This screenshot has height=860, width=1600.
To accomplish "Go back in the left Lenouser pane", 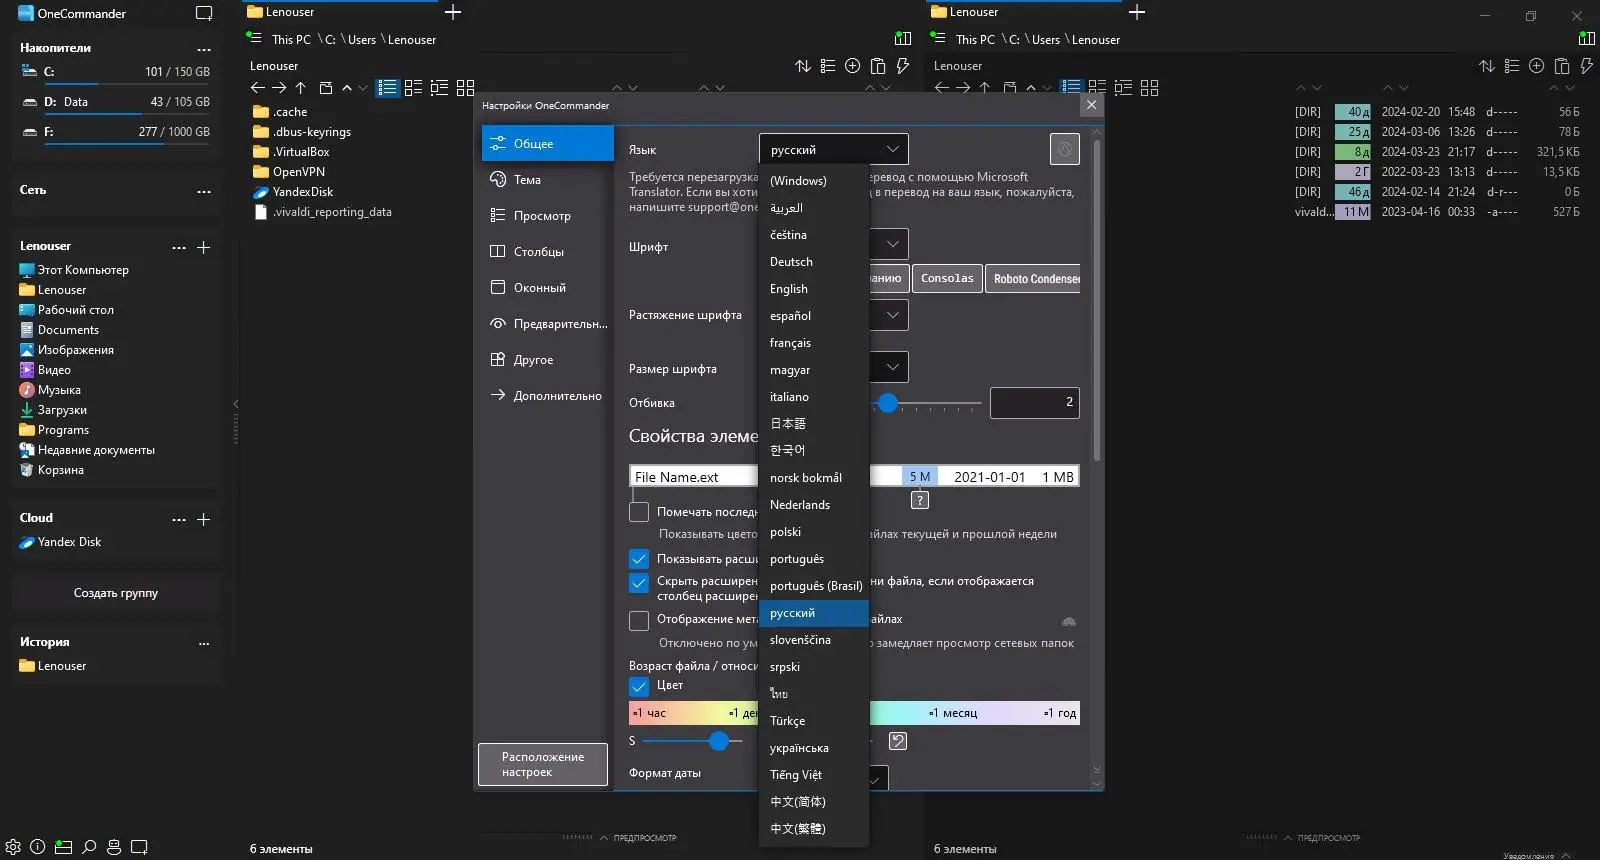I will tap(257, 88).
